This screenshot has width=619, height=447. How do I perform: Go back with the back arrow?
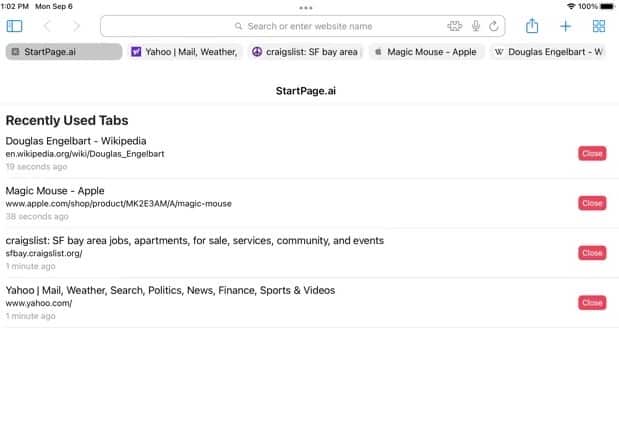[x=47, y=26]
